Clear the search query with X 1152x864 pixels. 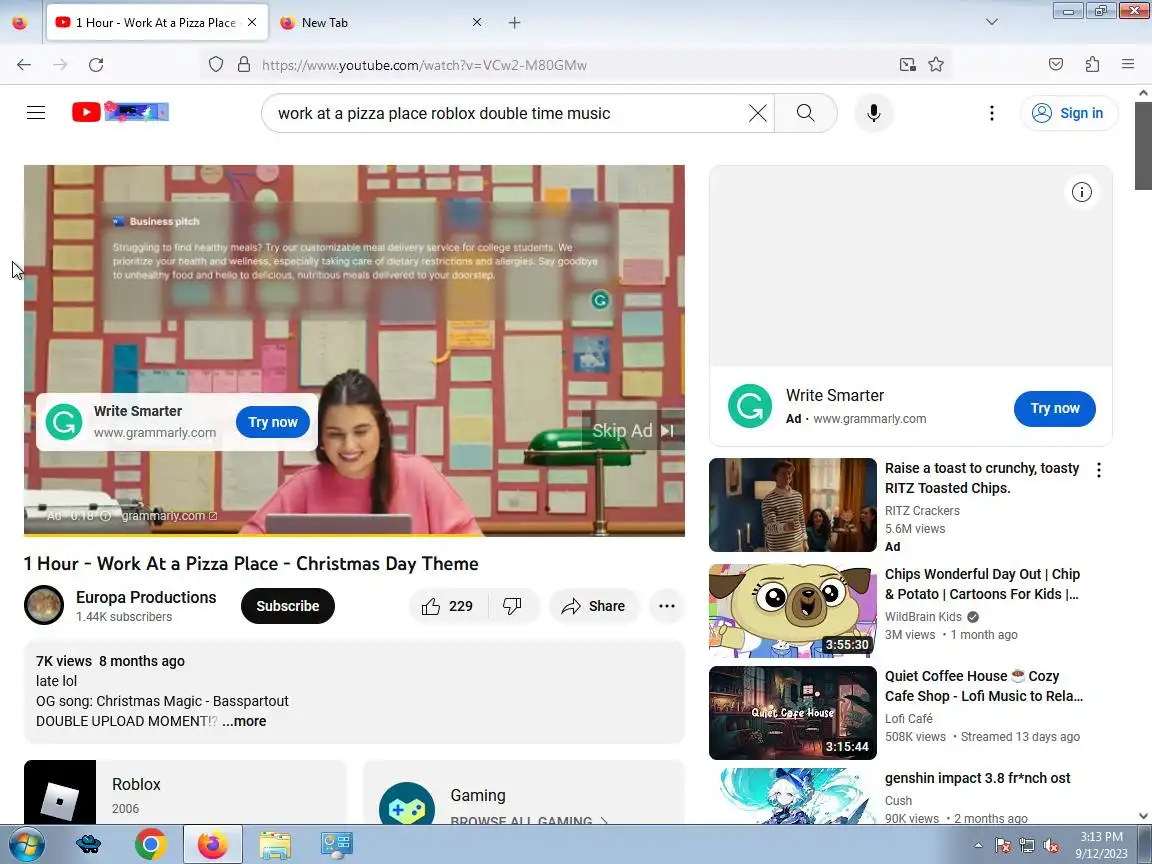757,113
